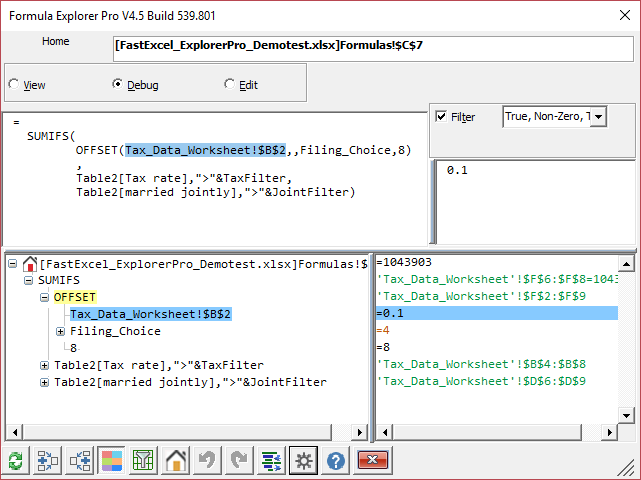Screen dimensions: 641x480
Task: Open settings with the gear icon
Action: (303, 461)
